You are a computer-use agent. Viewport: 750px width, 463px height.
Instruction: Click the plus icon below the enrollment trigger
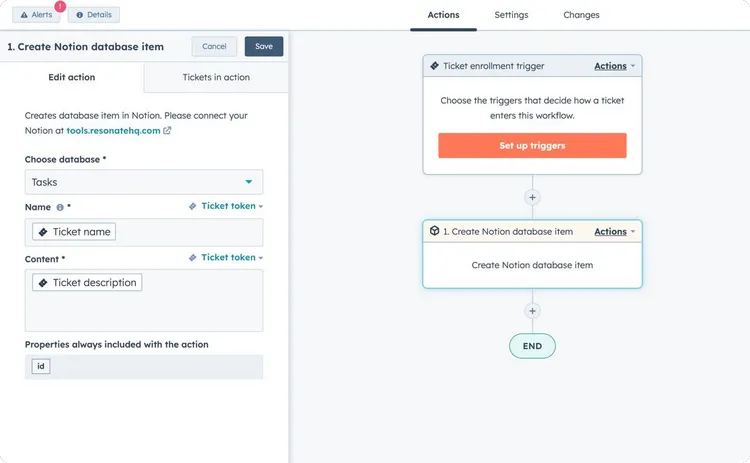click(x=532, y=197)
